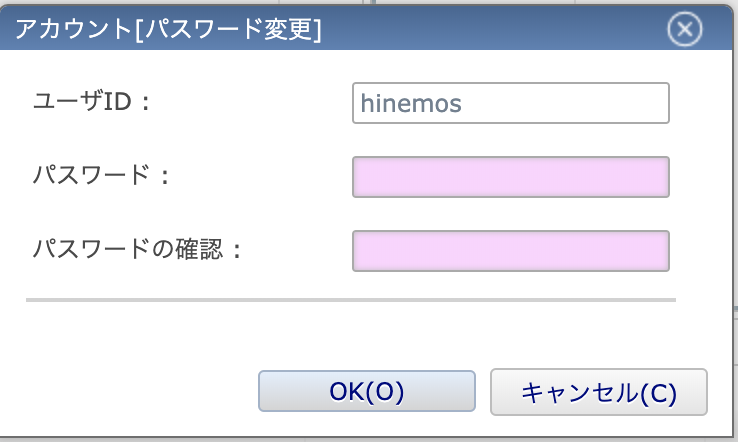738x442 pixels.
Task: Focus the パスワード input field
Action: coord(511,177)
